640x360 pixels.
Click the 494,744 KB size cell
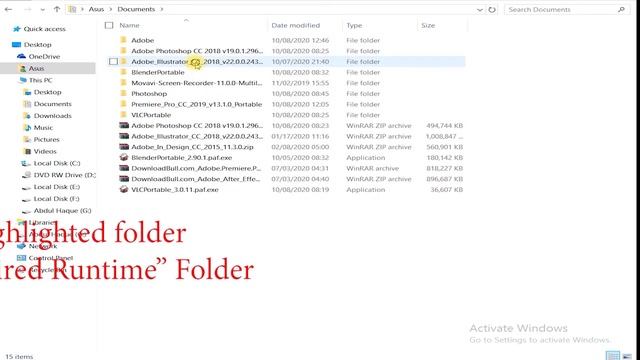444,126
